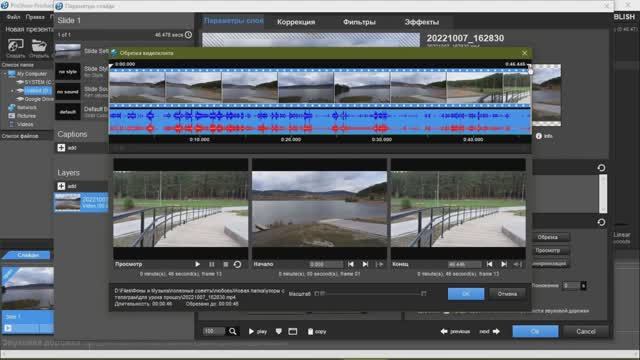
Task: Play the video preview under Просмотр
Action: [198, 264]
